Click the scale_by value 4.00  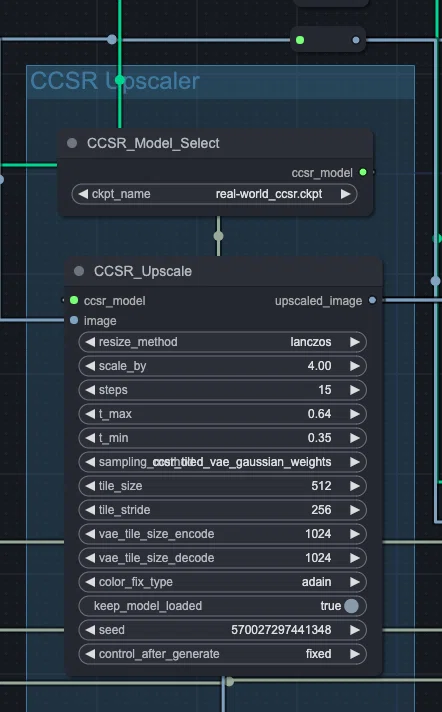[319, 366]
